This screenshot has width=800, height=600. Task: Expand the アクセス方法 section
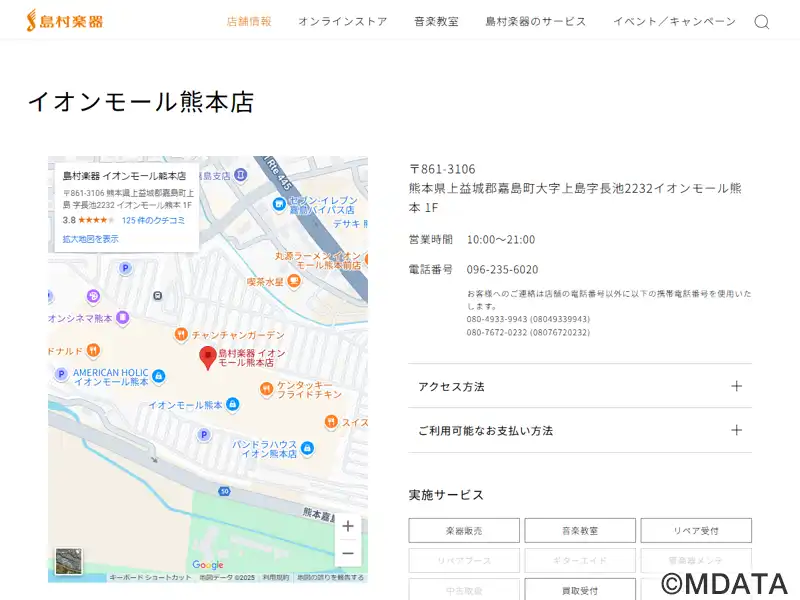point(580,386)
